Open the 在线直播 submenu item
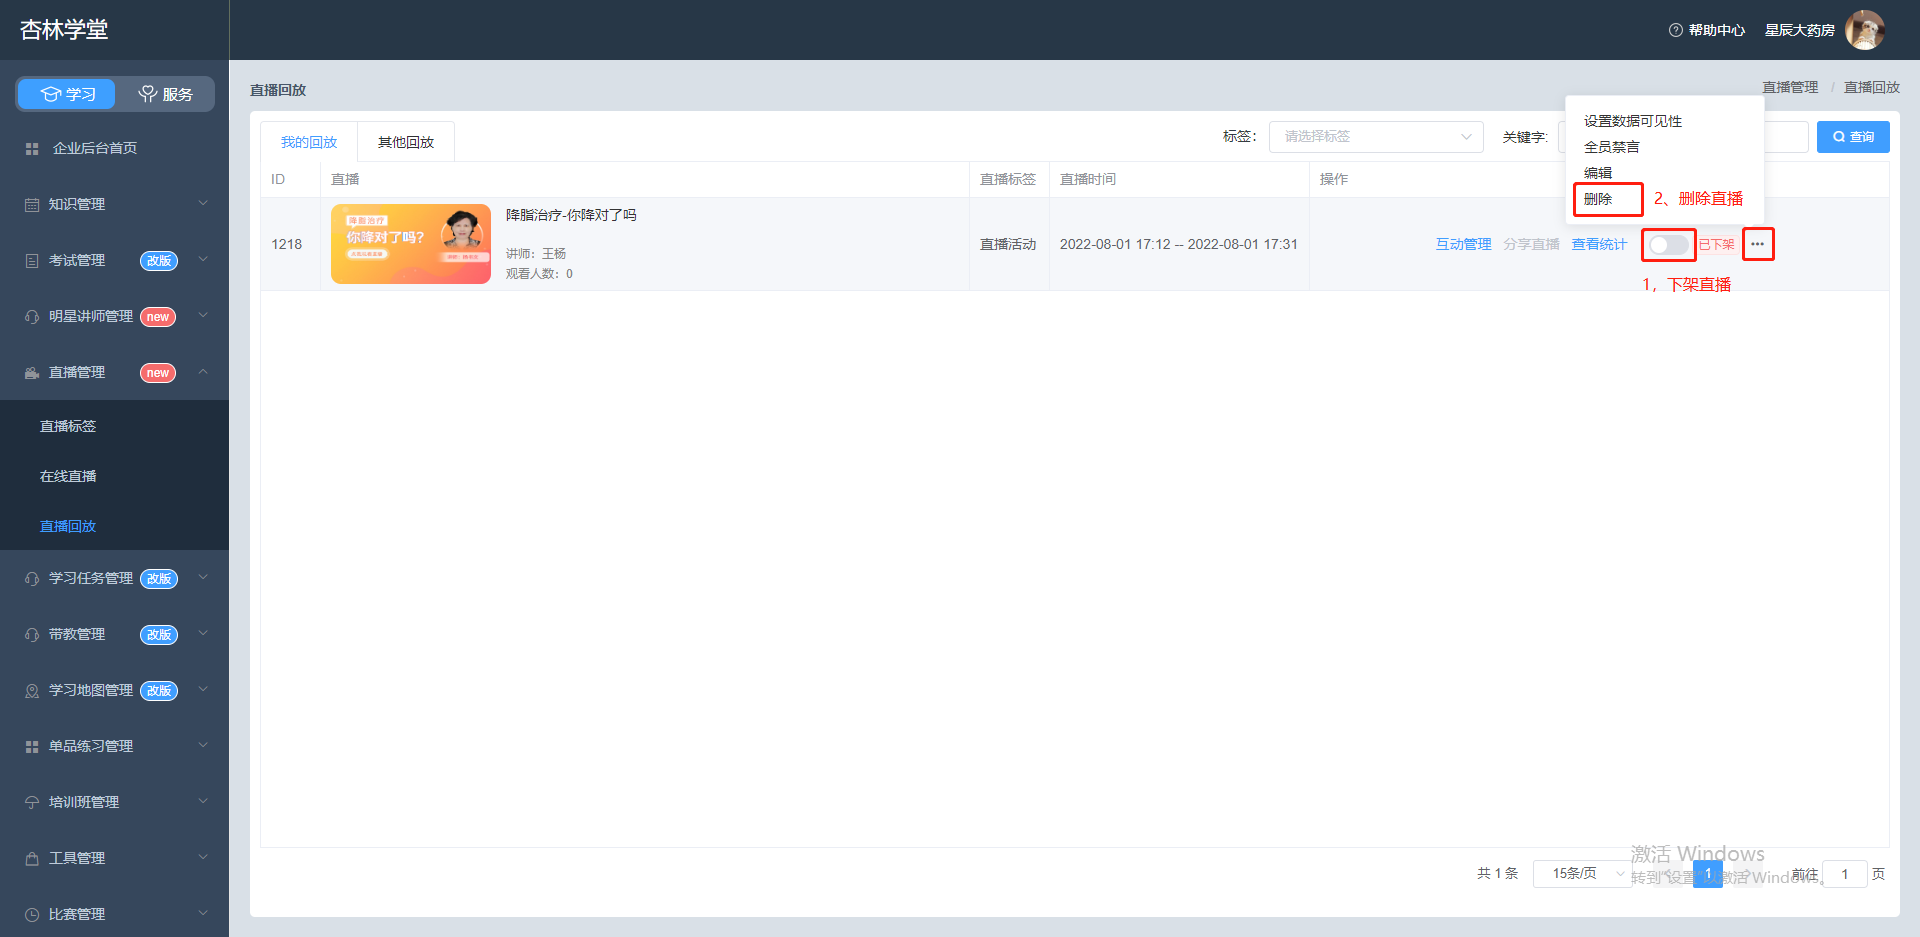 tap(68, 476)
